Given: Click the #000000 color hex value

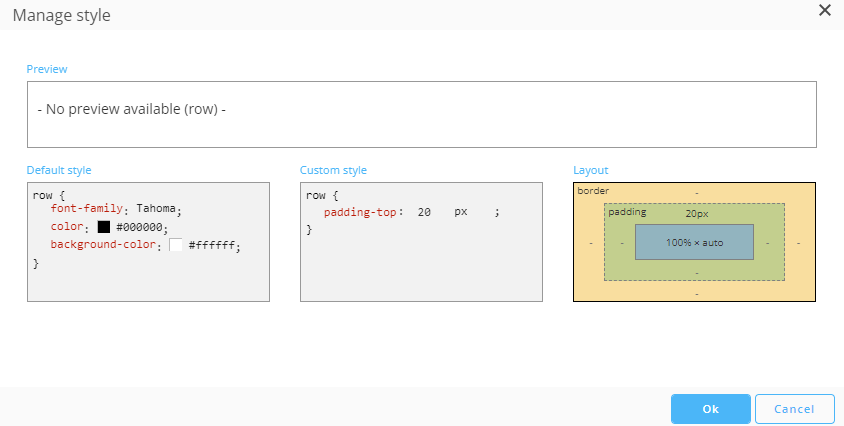Looking at the screenshot, I should [139, 227].
